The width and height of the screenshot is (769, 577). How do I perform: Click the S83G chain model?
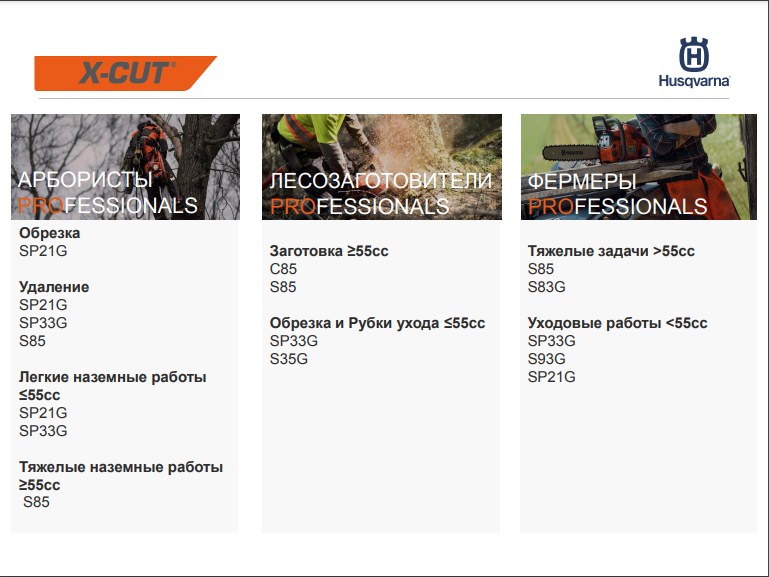click(x=547, y=287)
